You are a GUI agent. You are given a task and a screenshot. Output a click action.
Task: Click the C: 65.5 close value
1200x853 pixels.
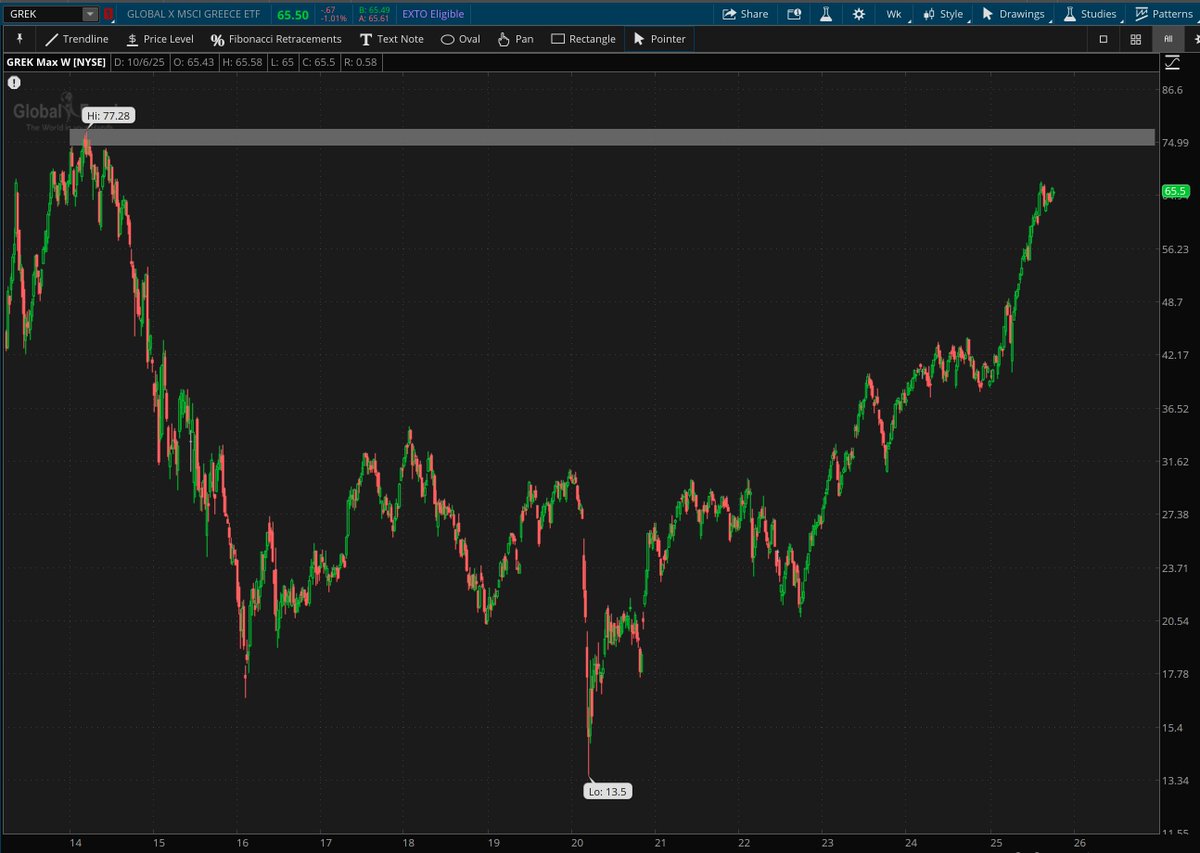tap(321, 63)
